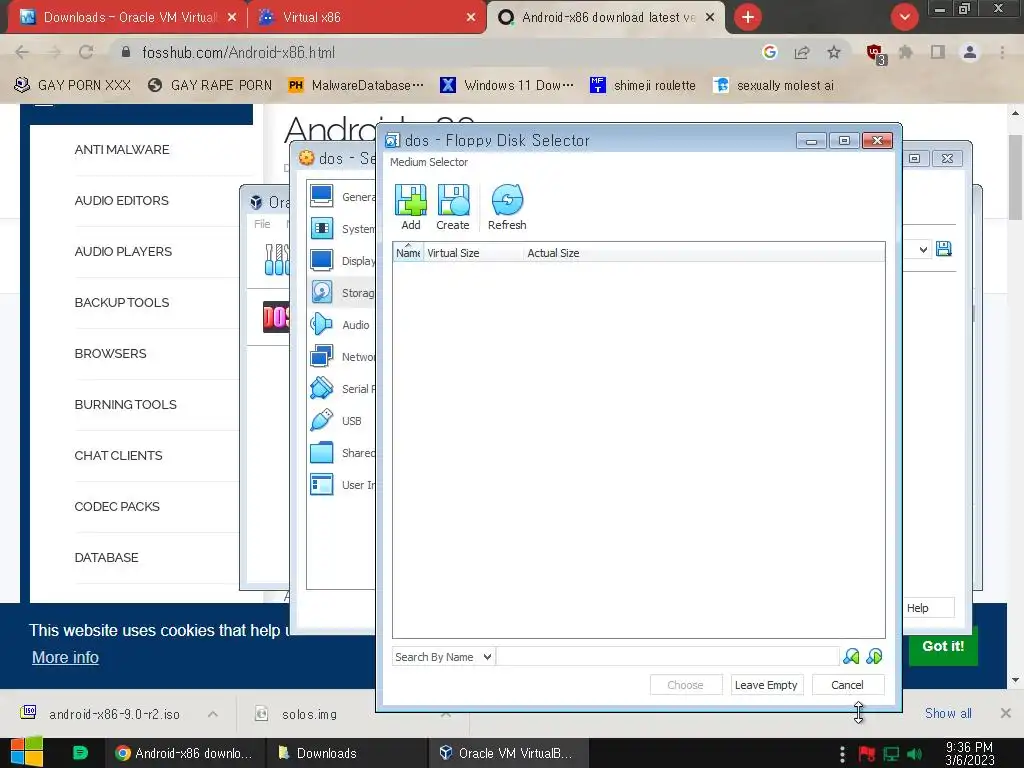1024x768 pixels.
Task: Open Network settings category icon
Action: tap(321, 356)
